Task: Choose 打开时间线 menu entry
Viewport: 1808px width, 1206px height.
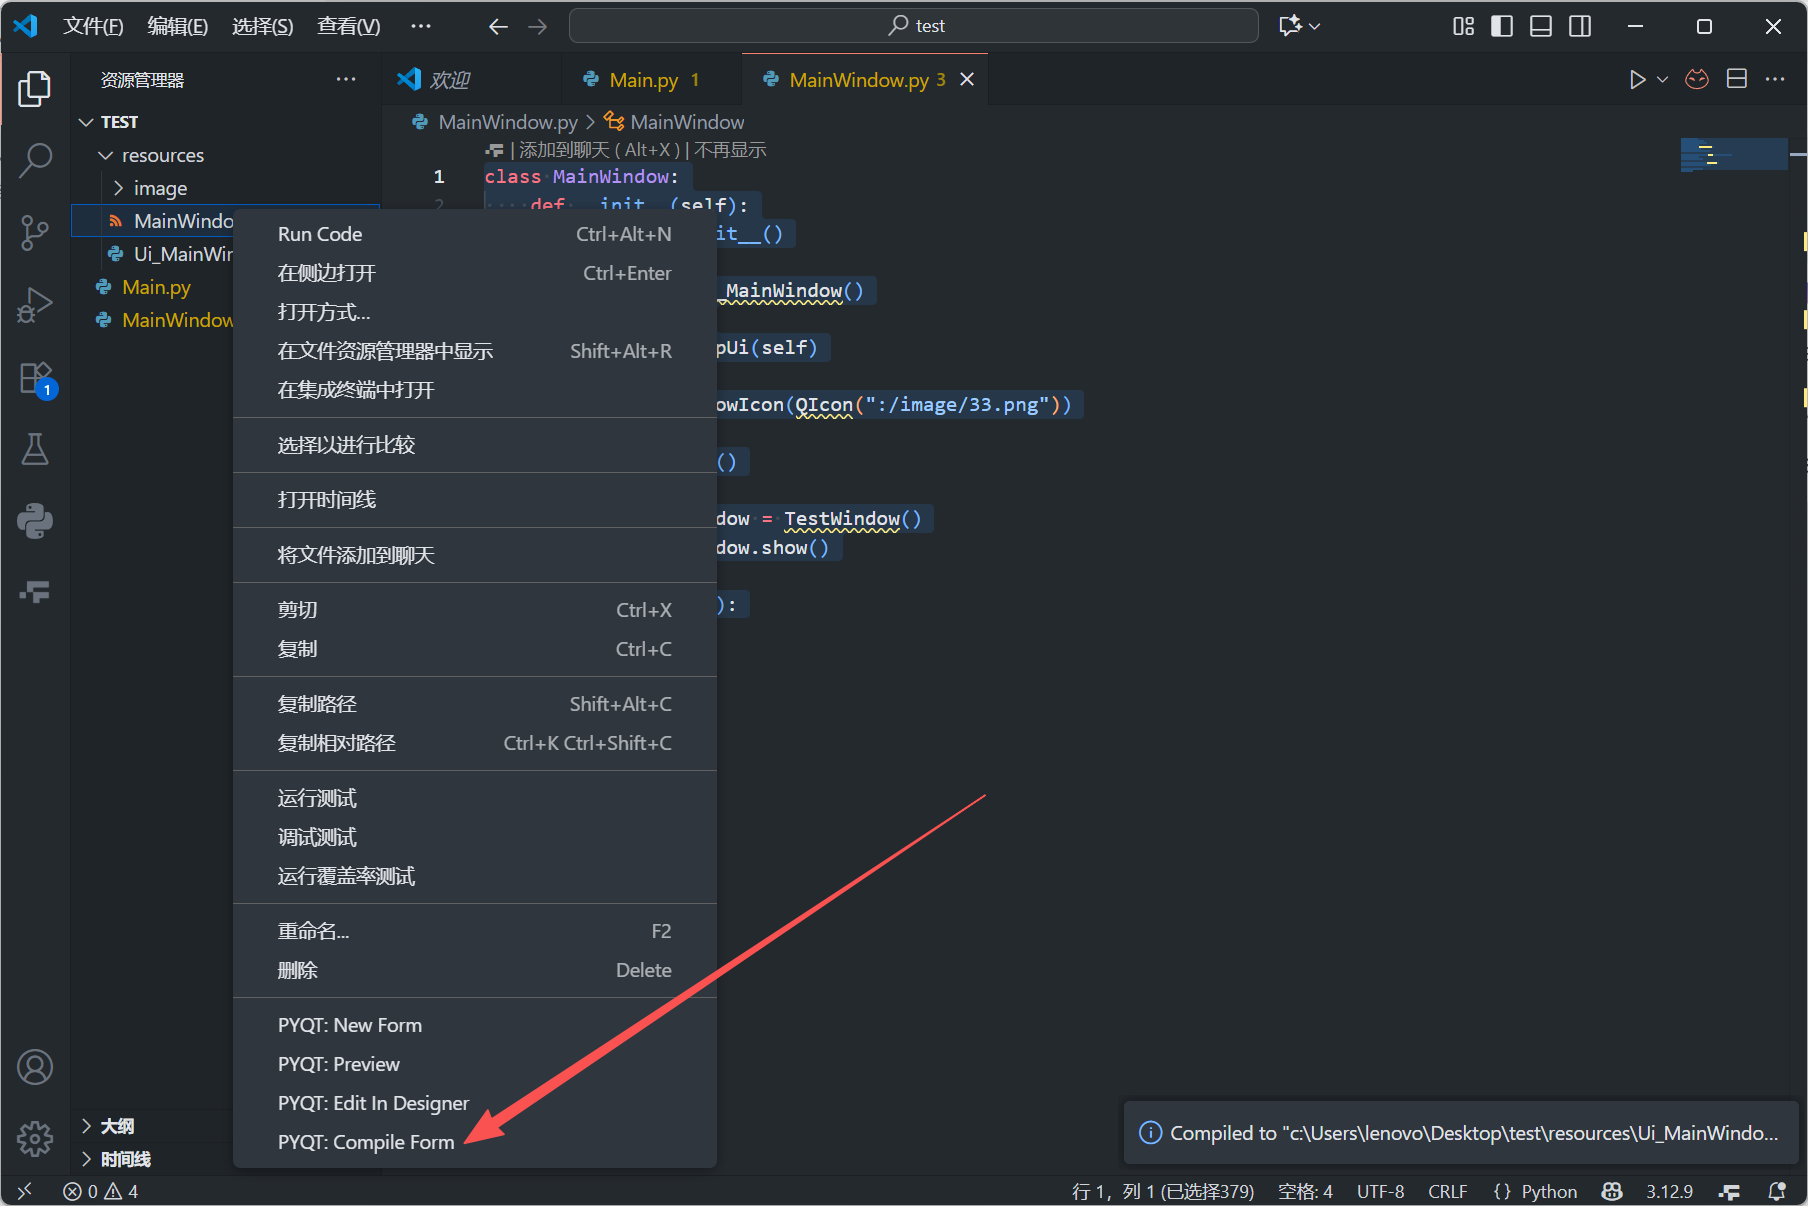Action: coord(475,500)
